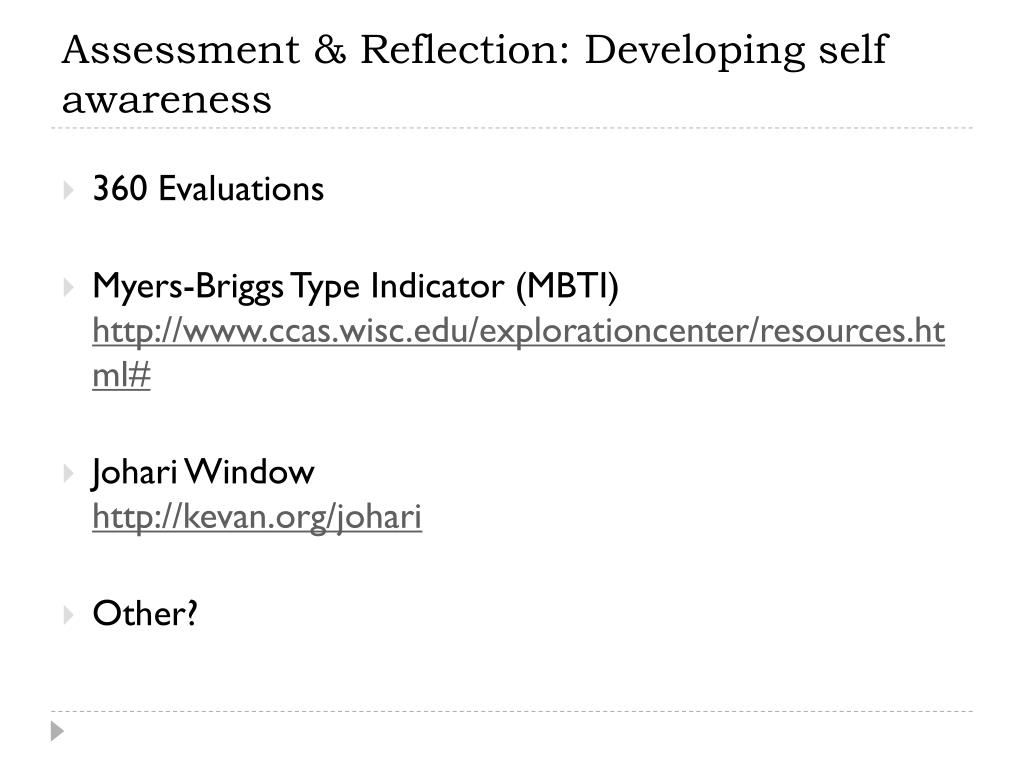Click the dotted divider above the footer
This screenshot has height=768, width=1024.
click(512, 711)
